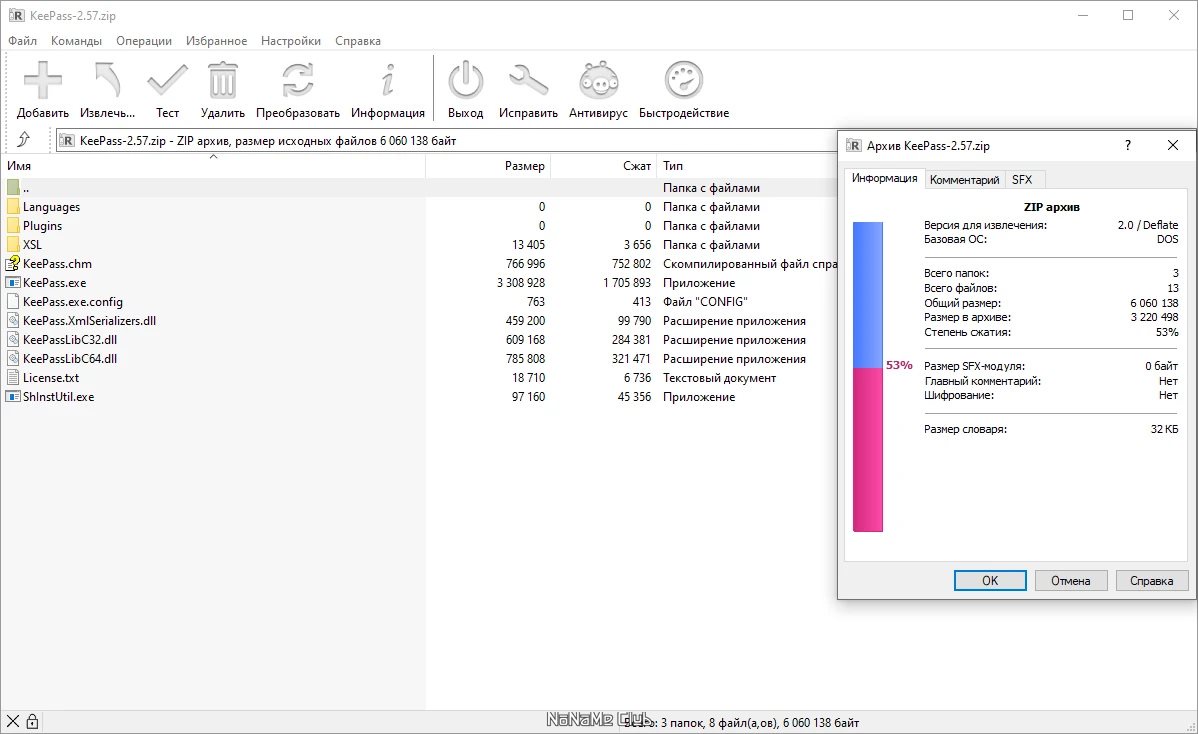1198x734 pixels.
Task: Switch to the SFX tab
Action: click(1022, 179)
